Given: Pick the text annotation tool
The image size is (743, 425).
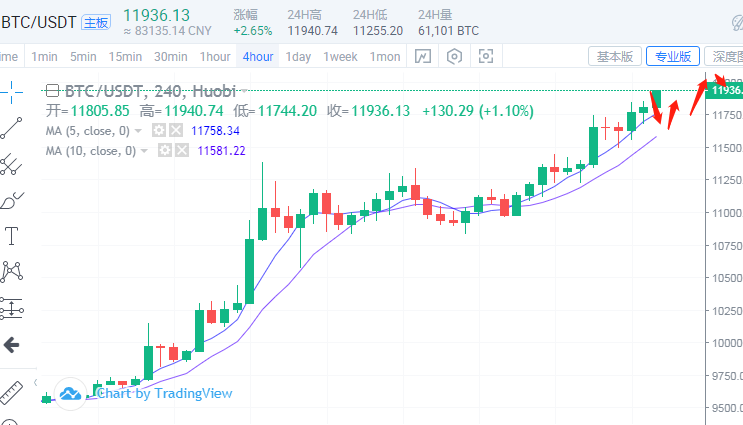Looking at the screenshot, I should coord(12,236).
